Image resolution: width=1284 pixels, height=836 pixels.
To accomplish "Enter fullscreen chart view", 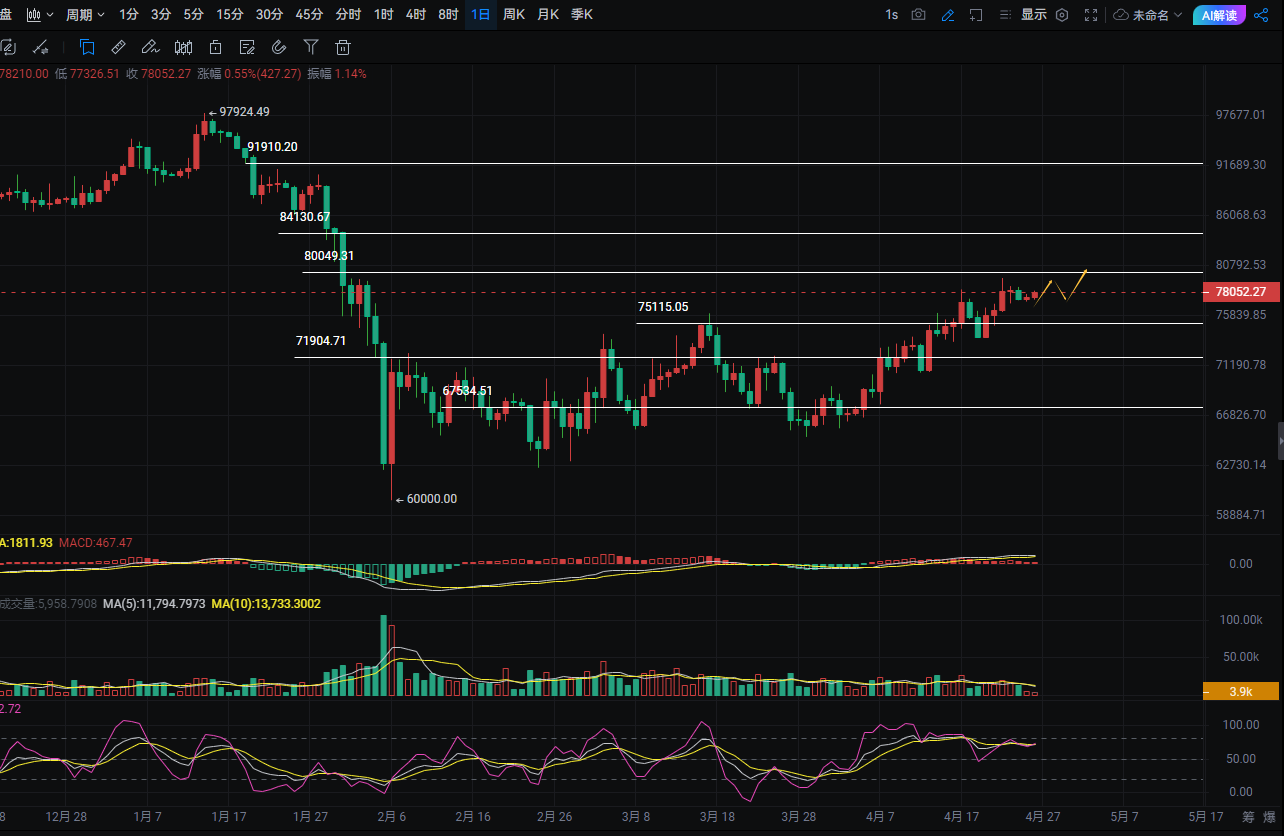I will point(1092,15).
